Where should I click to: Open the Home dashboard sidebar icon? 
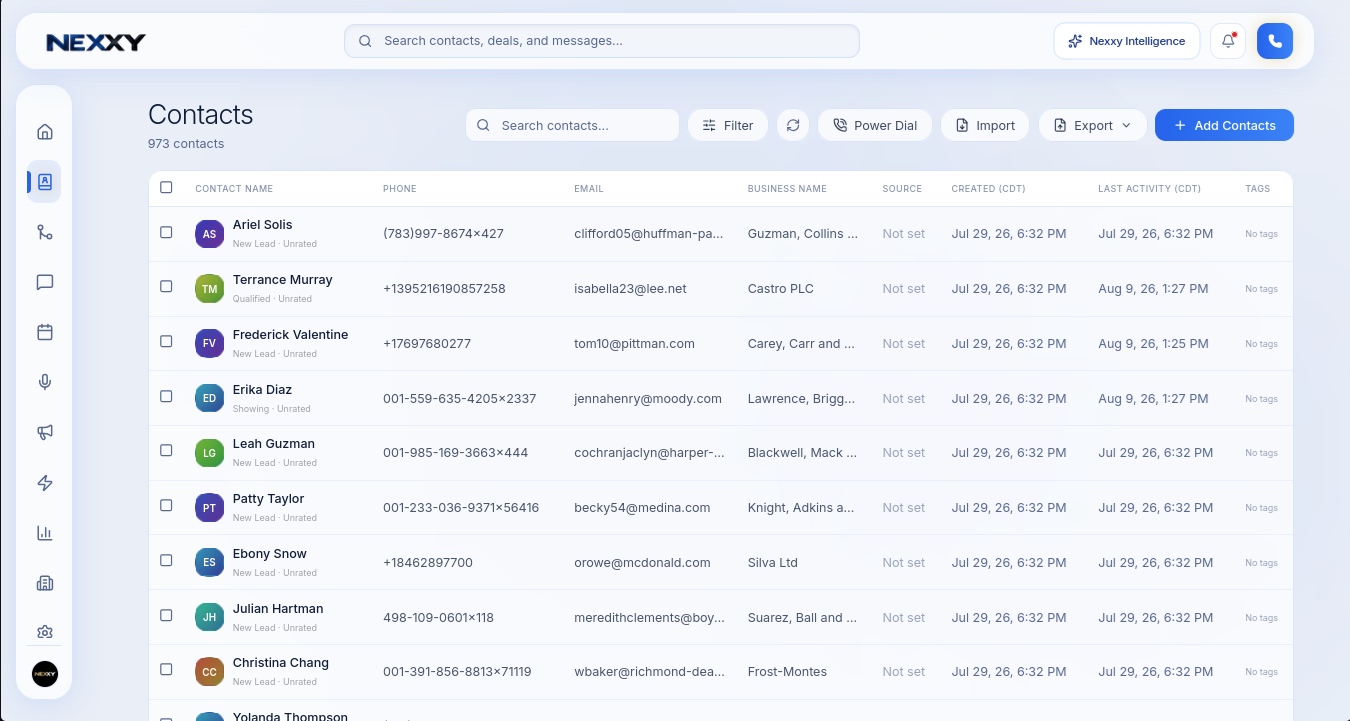[44, 132]
